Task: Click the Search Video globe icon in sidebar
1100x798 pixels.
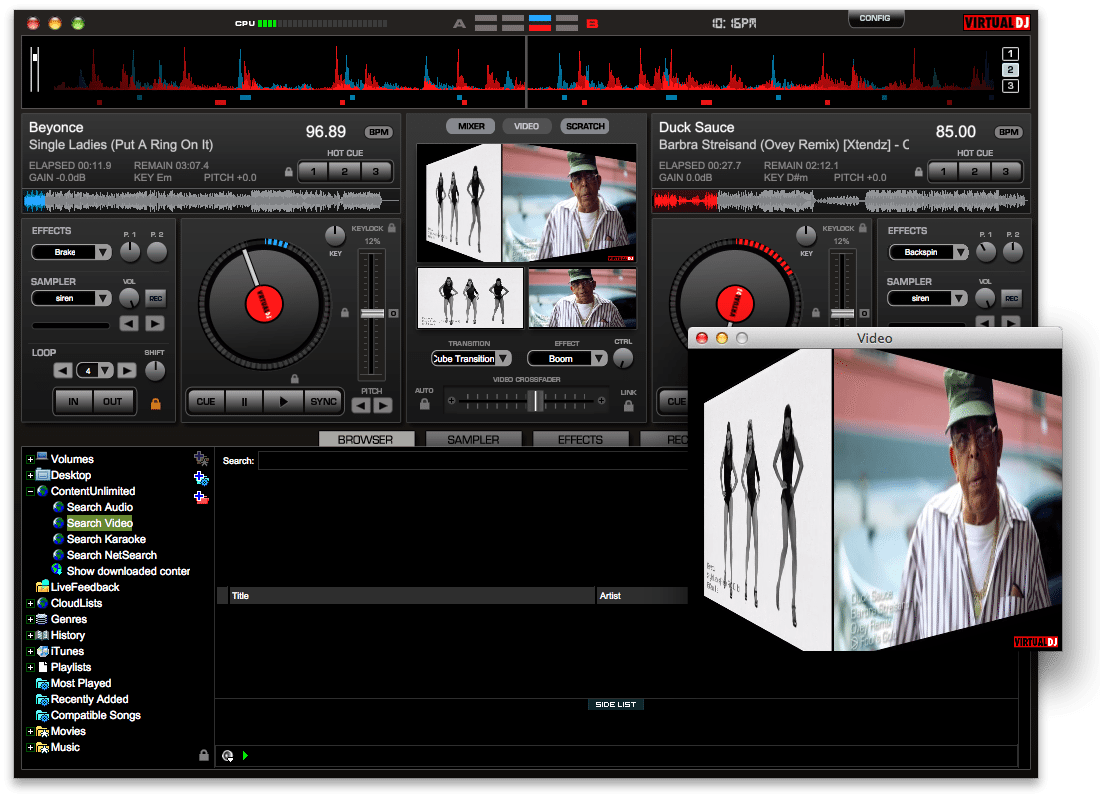Action: pos(57,523)
